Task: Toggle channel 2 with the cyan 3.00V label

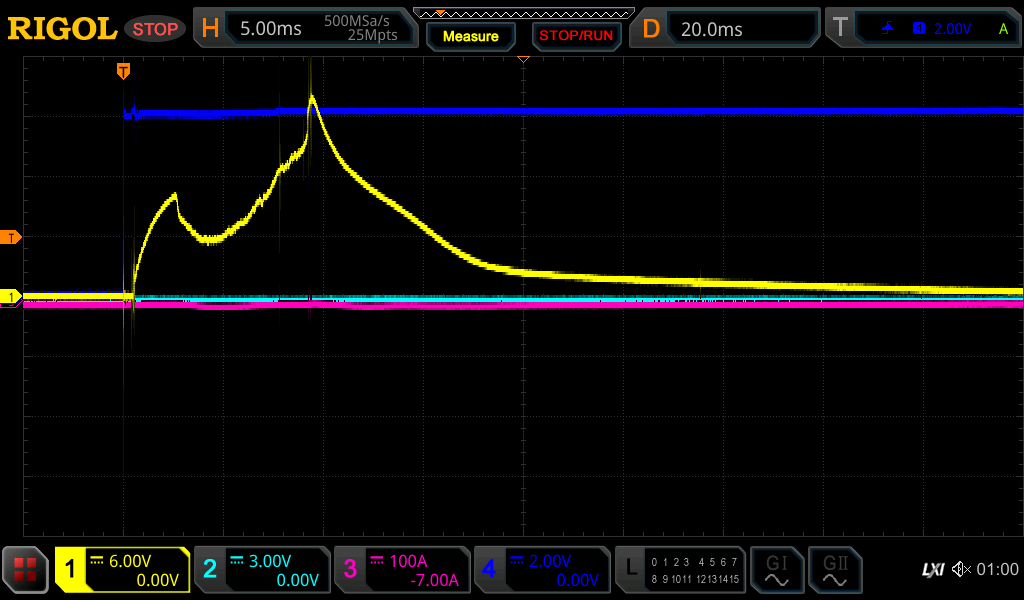Action: [262, 570]
